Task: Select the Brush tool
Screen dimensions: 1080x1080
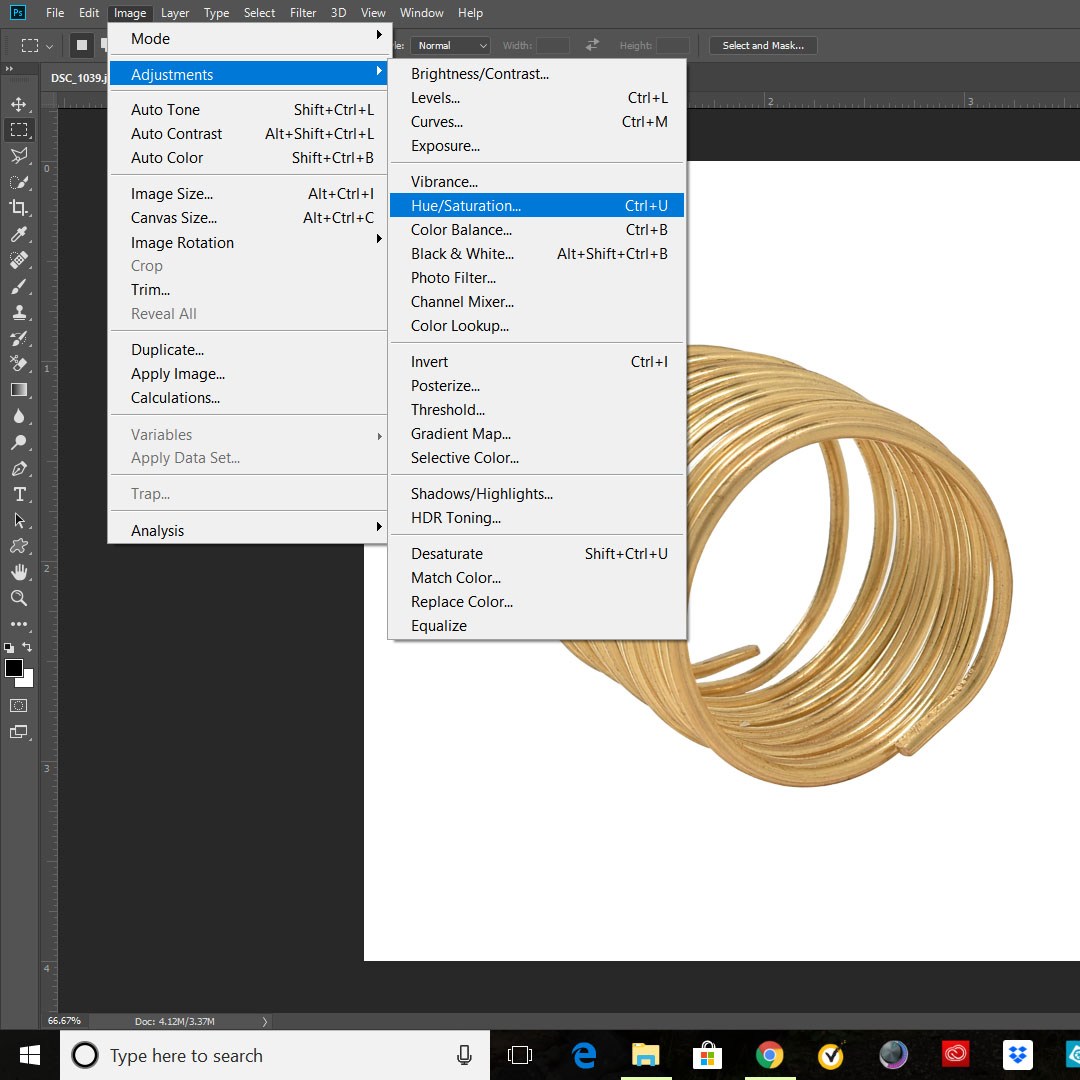Action: tap(18, 286)
